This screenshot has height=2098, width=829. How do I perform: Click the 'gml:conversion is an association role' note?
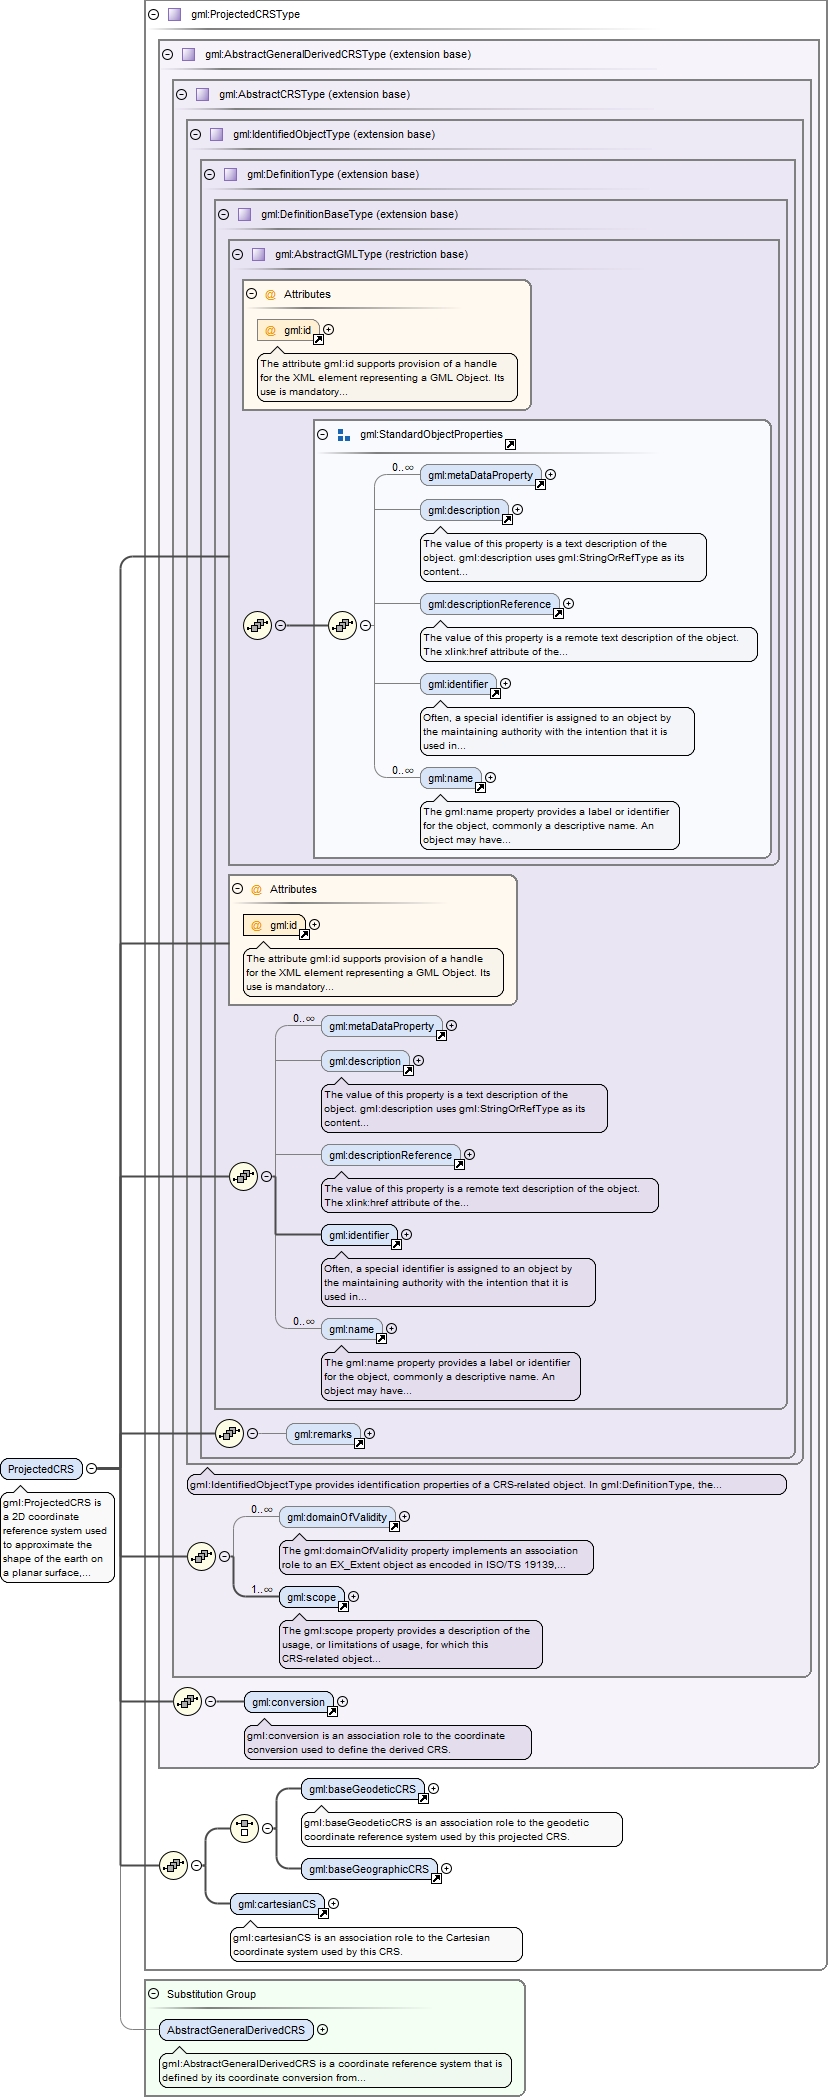tap(388, 1742)
